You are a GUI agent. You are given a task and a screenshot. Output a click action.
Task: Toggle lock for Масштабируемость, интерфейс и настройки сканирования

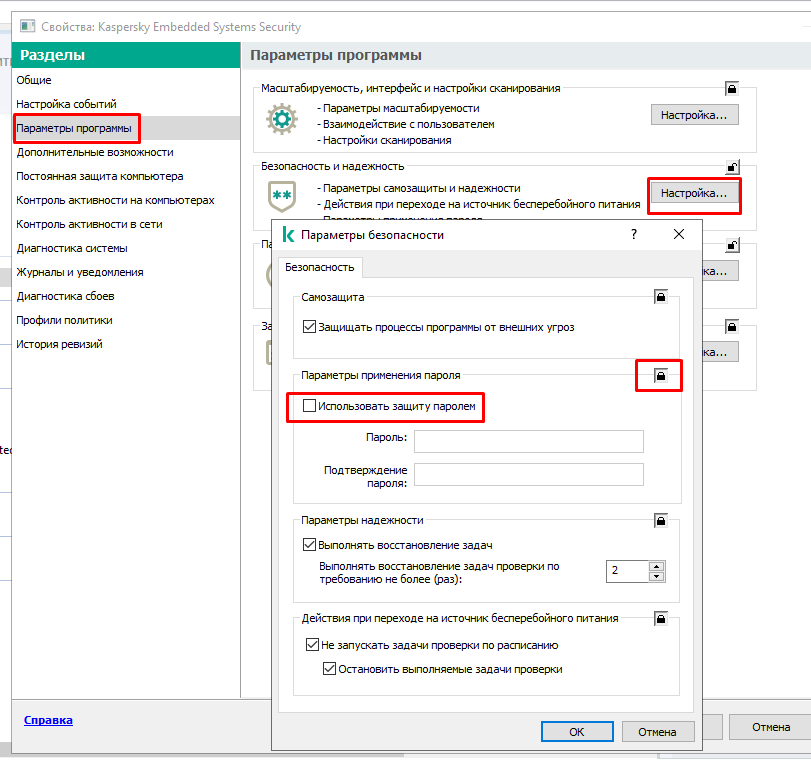point(731,88)
